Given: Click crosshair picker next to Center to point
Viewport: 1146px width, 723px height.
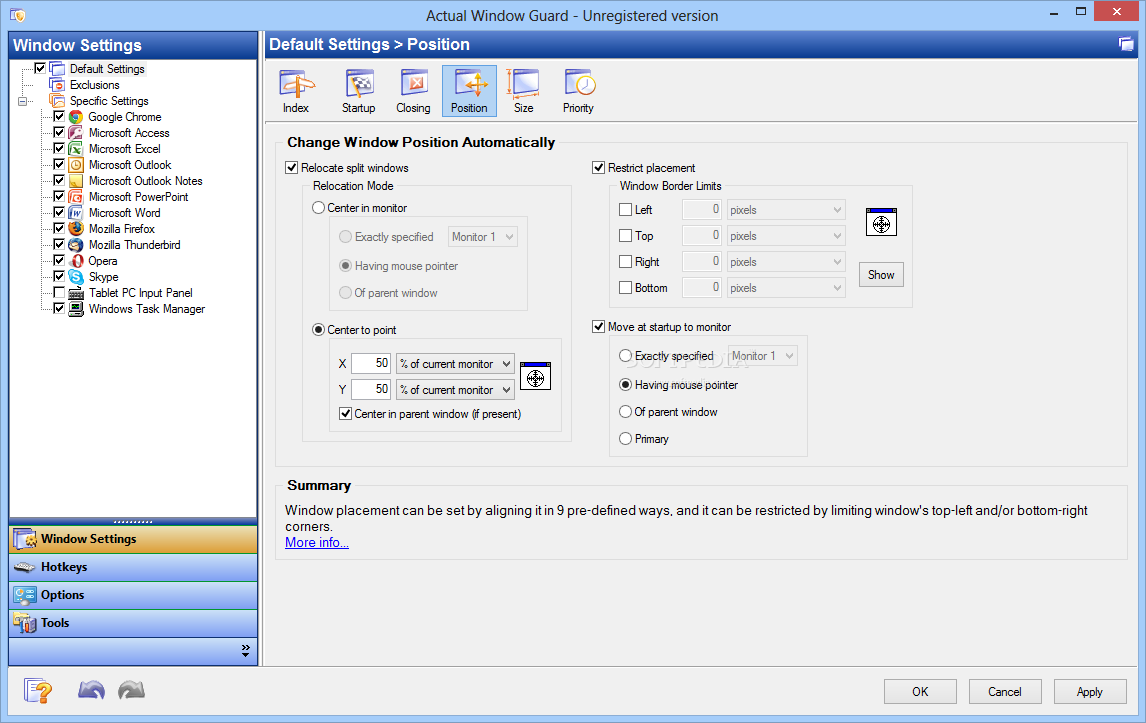Looking at the screenshot, I should [535, 376].
